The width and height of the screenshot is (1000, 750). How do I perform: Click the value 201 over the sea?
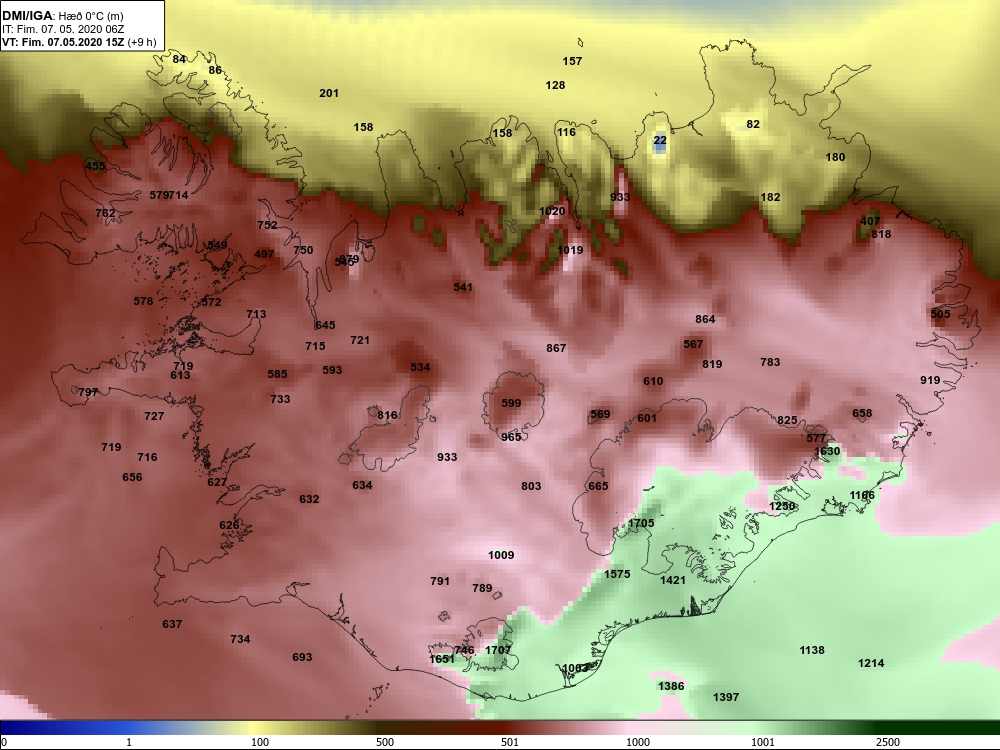(x=328, y=93)
